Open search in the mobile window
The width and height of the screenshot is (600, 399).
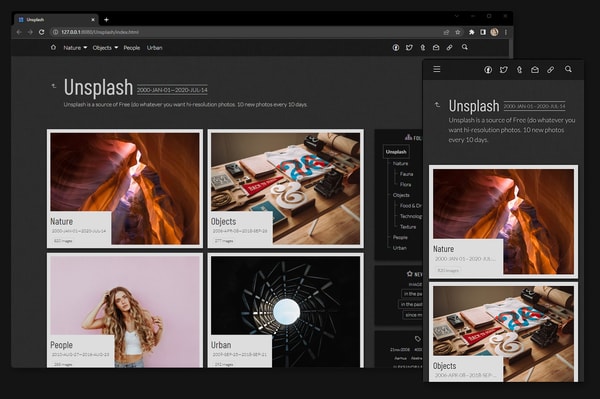[x=568, y=69]
